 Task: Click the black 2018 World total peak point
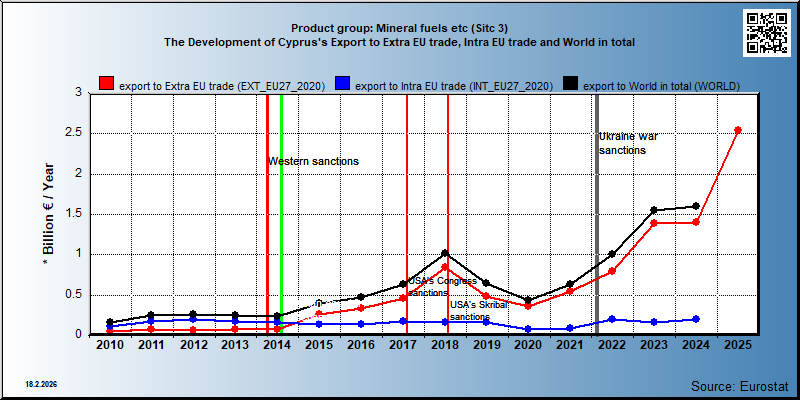(x=445, y=253)
